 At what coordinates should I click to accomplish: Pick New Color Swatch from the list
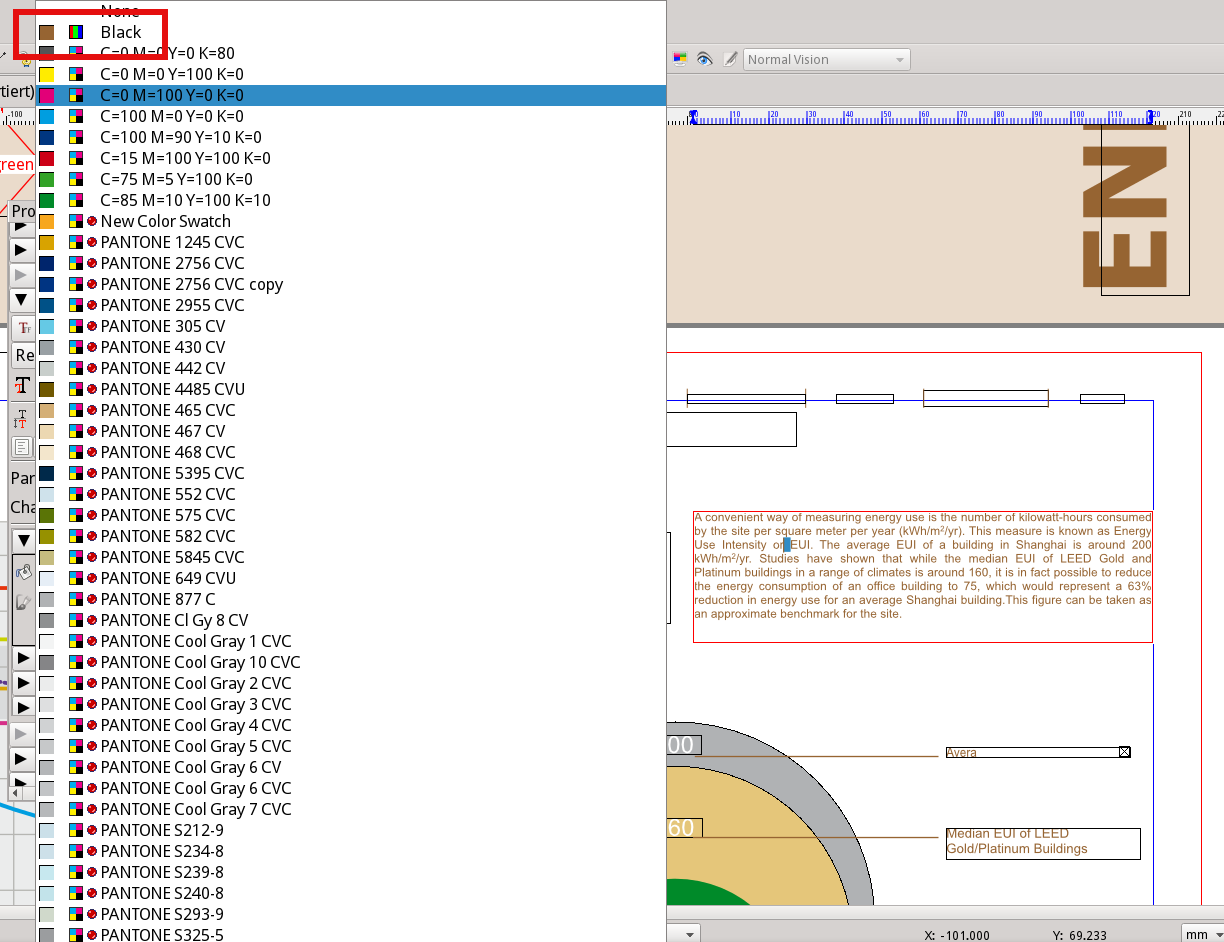[x=165, y=221]
